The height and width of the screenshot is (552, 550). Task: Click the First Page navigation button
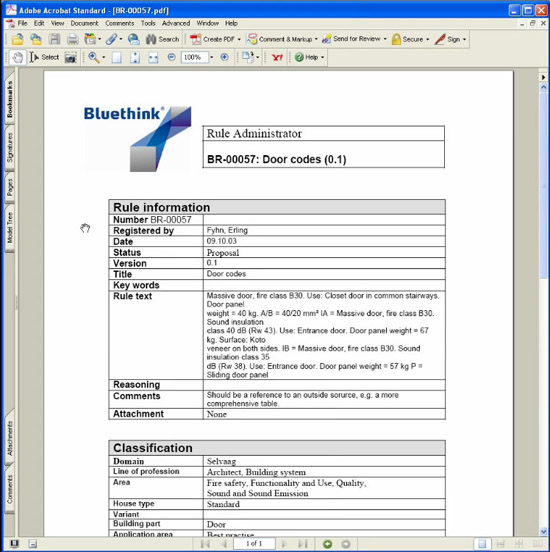(205, 544)
